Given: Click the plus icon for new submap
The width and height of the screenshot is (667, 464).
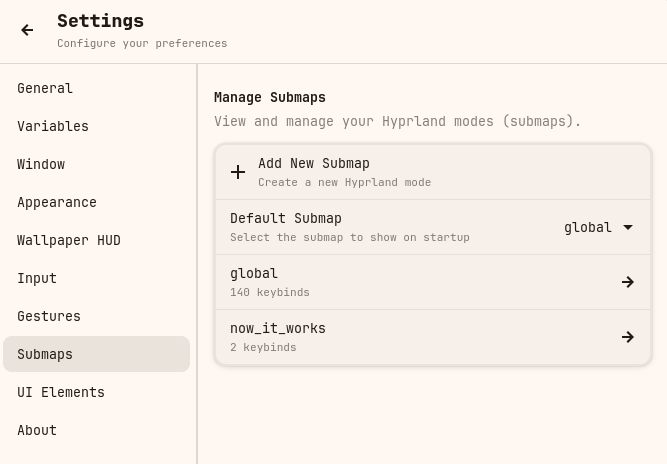Looking at the screenshot, I should coord(238,172).
